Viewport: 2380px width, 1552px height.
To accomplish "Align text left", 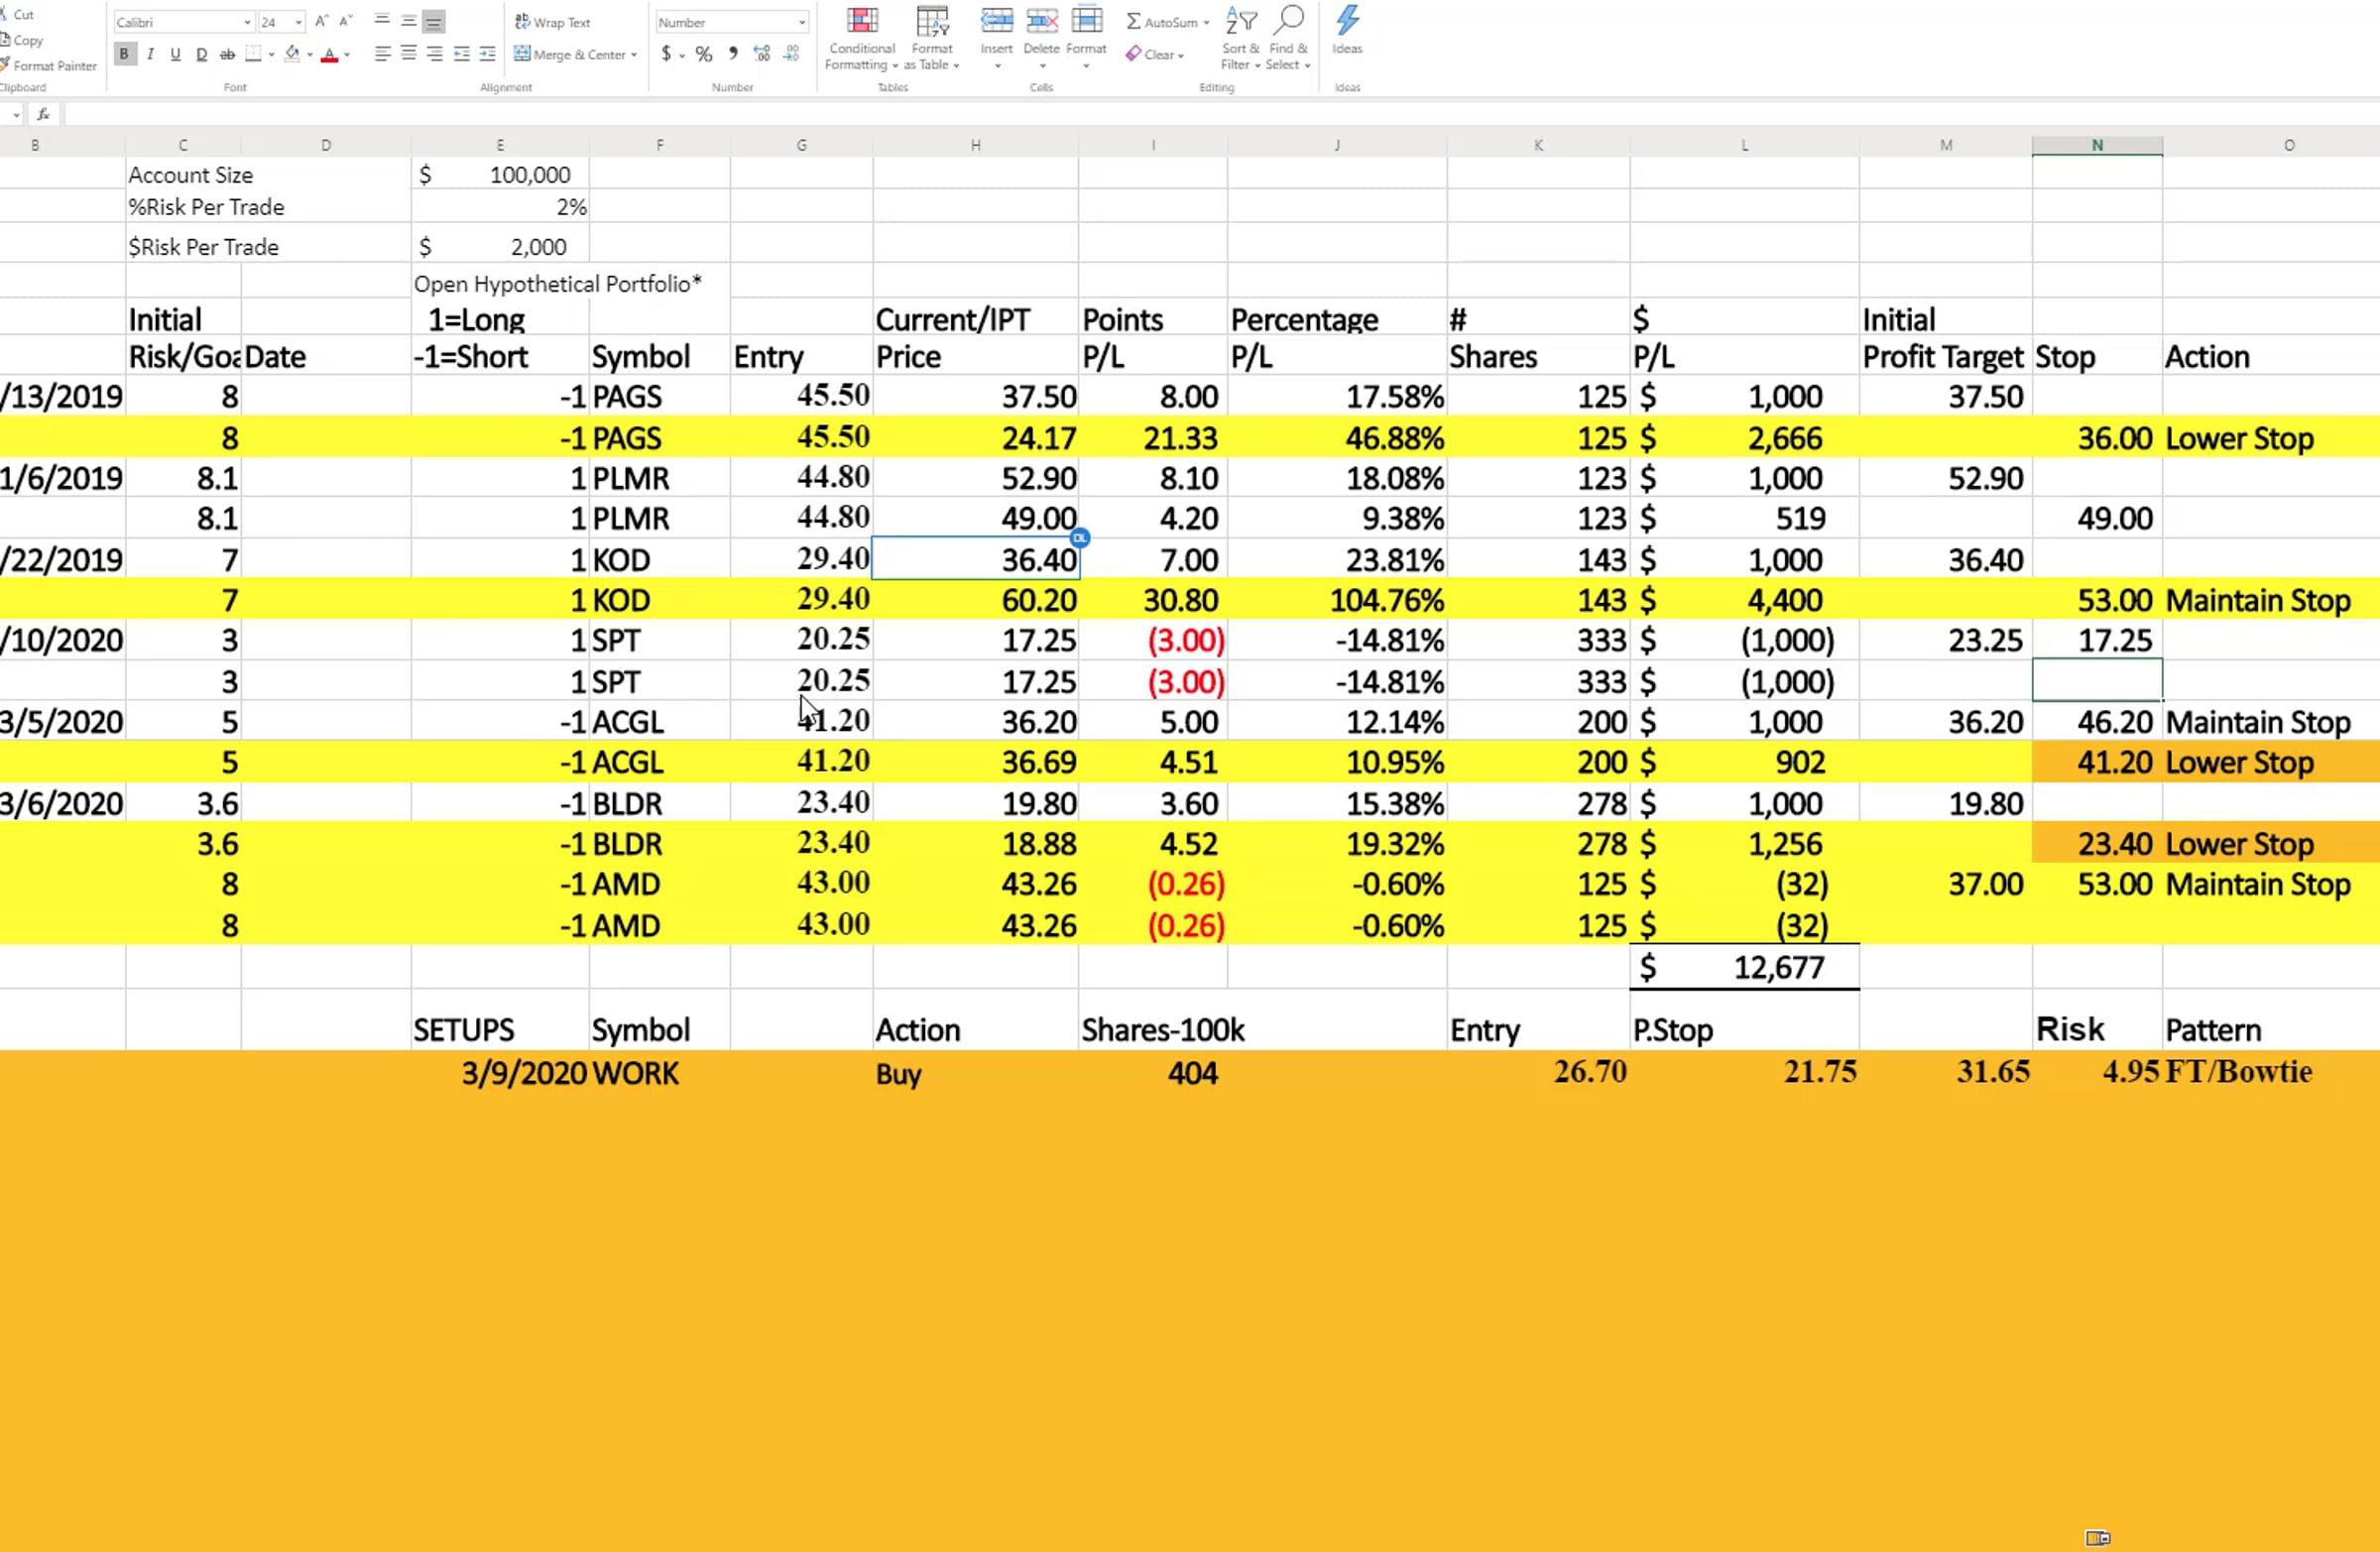I will pos(382,54).
